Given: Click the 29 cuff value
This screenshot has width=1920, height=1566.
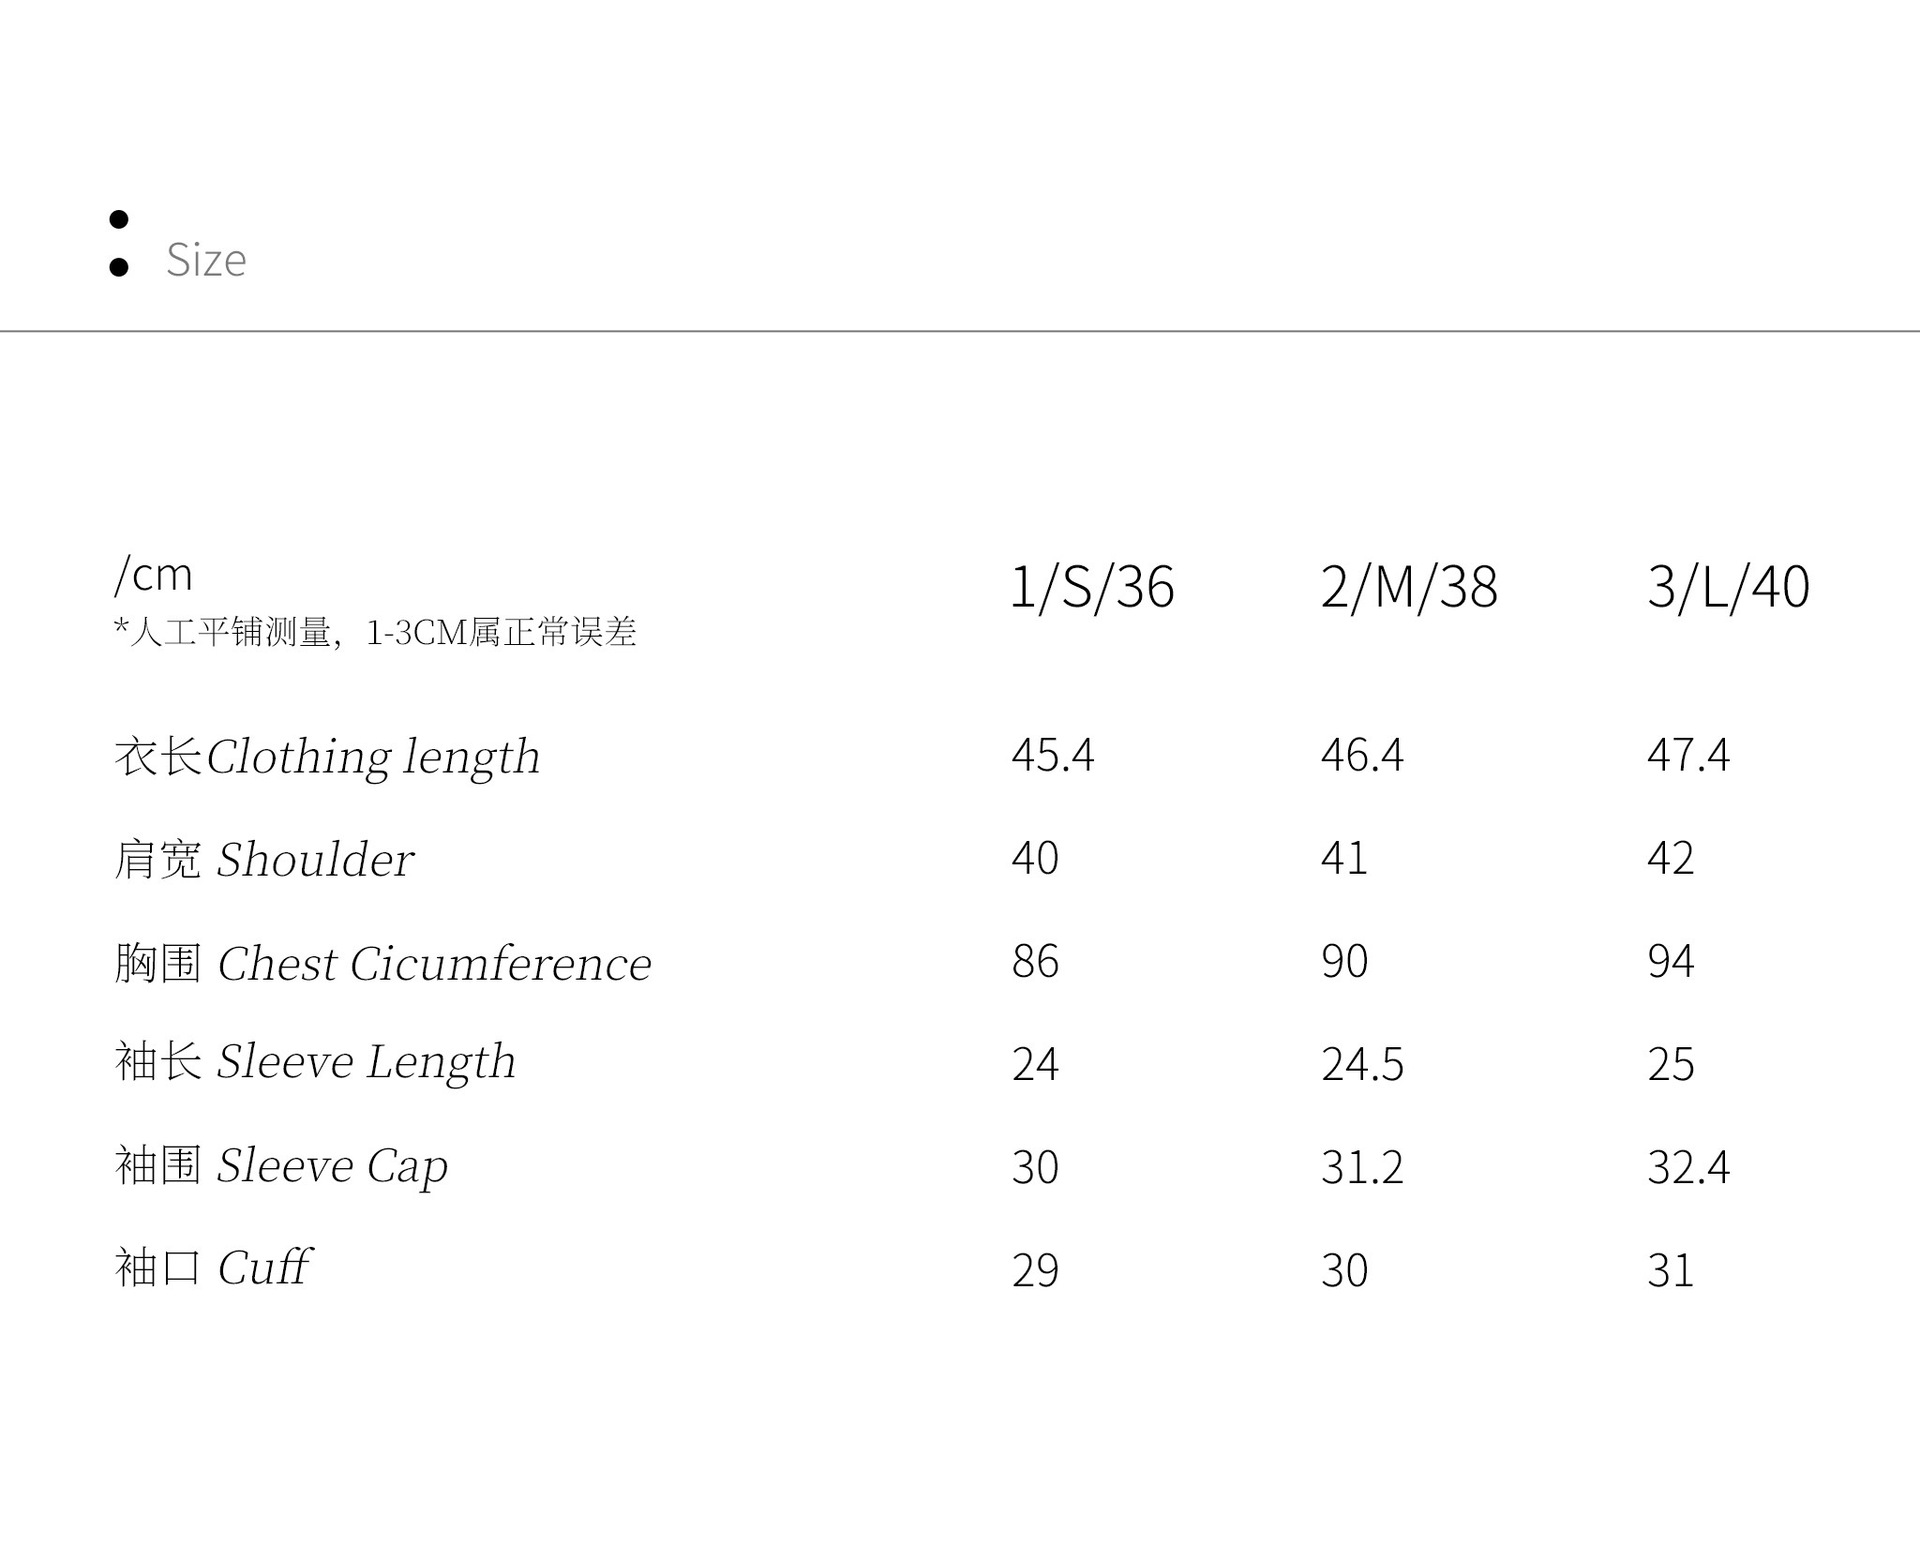Looking at the screenshot, I should click(1035, 1271).
